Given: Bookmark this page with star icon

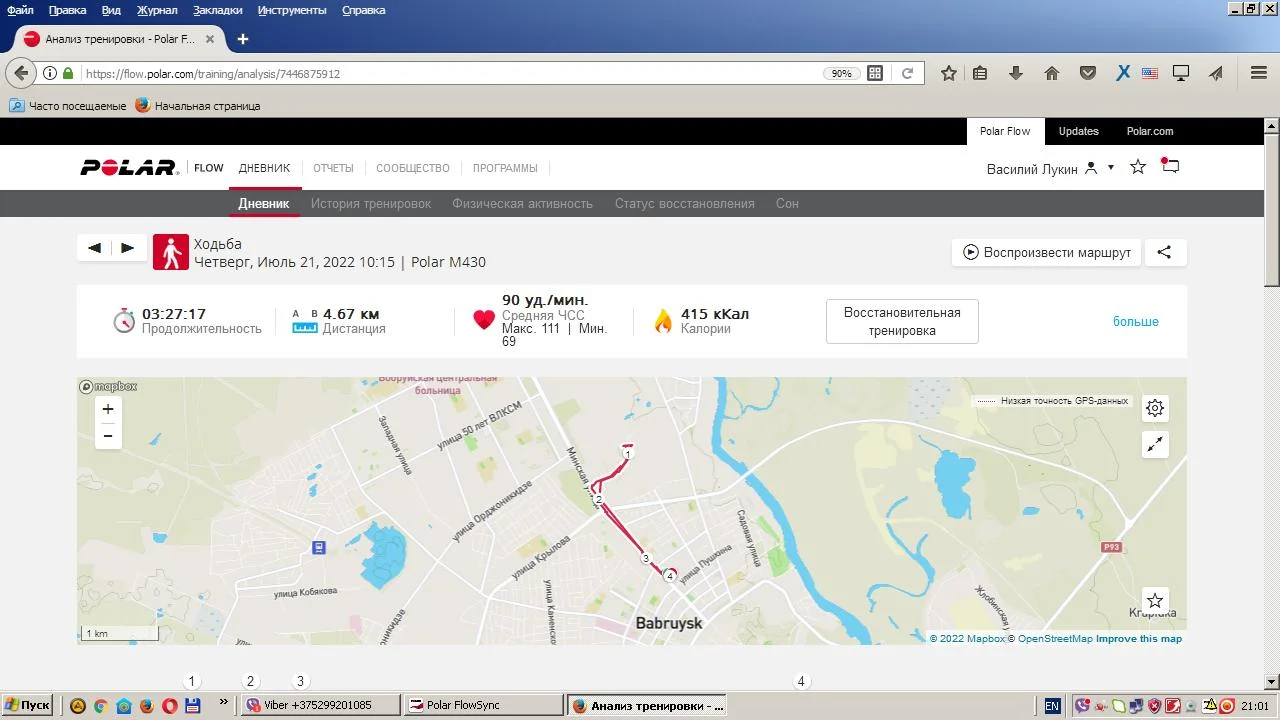Looking at the screenshot, I should pos(949,73).
